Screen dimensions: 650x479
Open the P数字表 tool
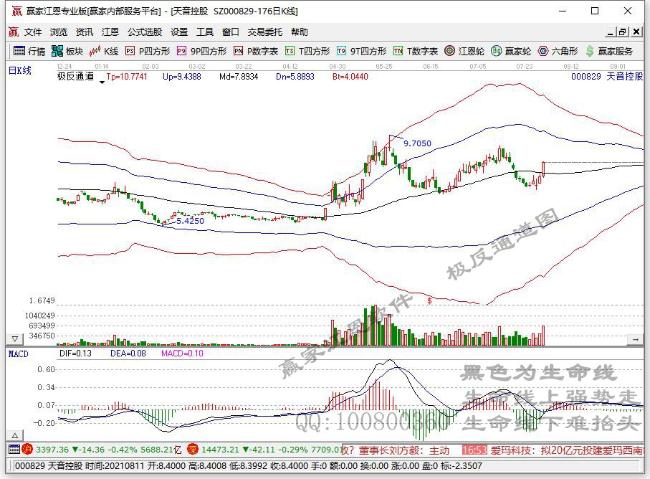[255, 51]
